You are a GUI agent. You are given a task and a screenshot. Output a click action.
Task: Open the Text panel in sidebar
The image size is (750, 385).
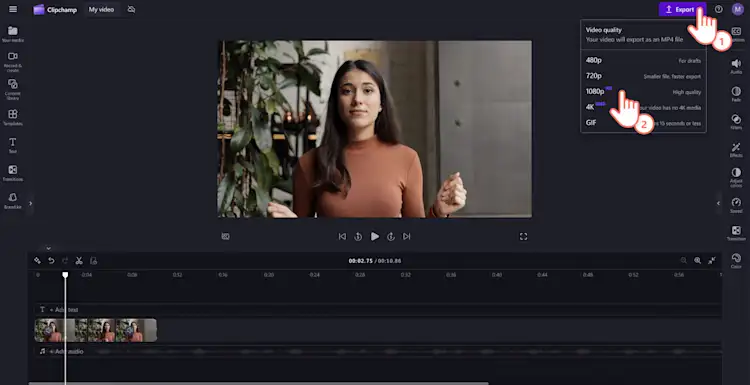click(13, 145)
